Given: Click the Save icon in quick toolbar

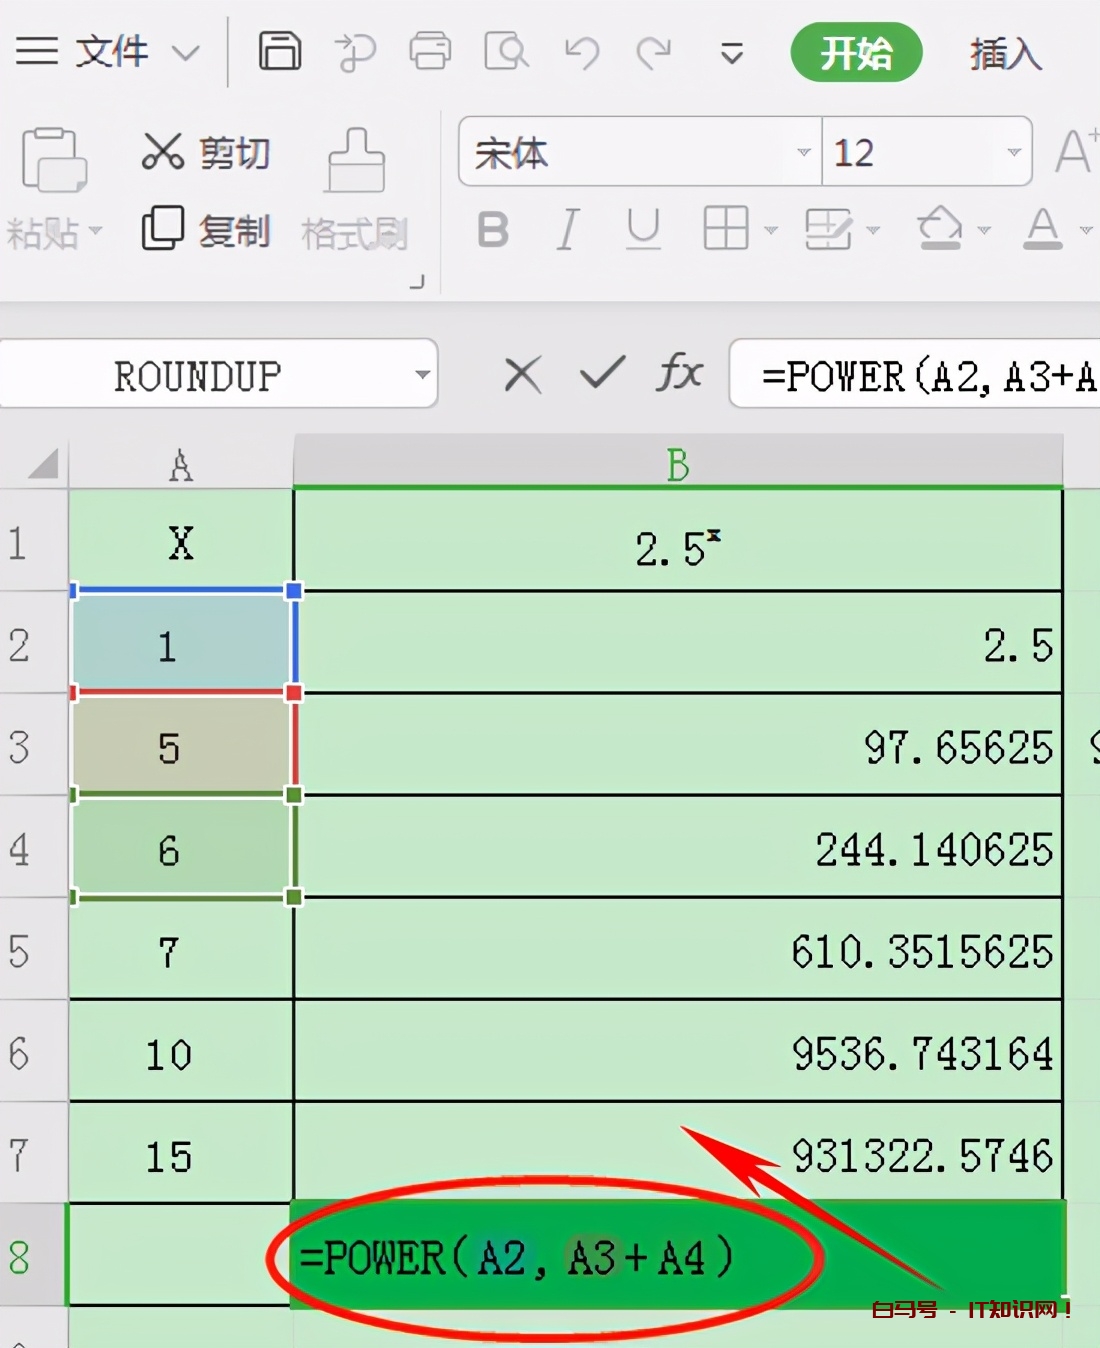Looking at the screenshot, I should [x=279, y=51].
